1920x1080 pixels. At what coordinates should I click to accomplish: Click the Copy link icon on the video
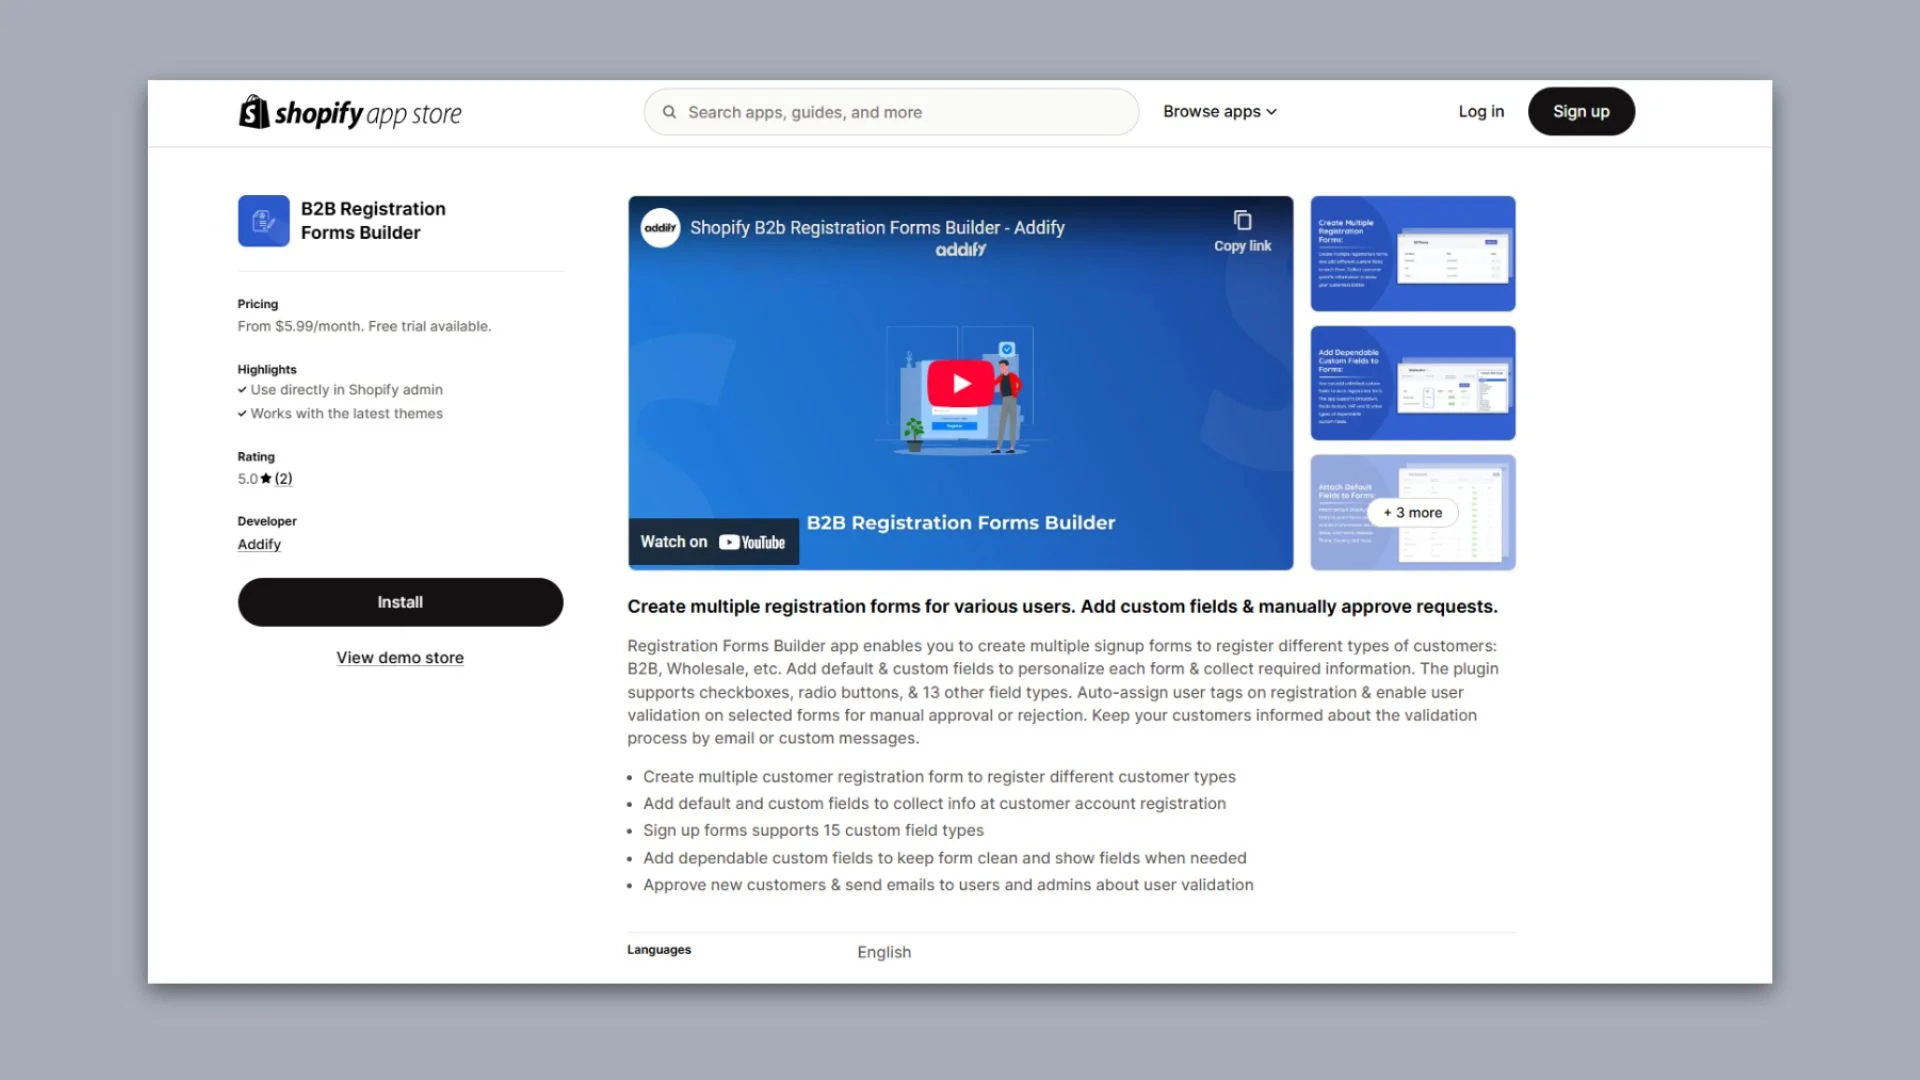click(1242, 221)
